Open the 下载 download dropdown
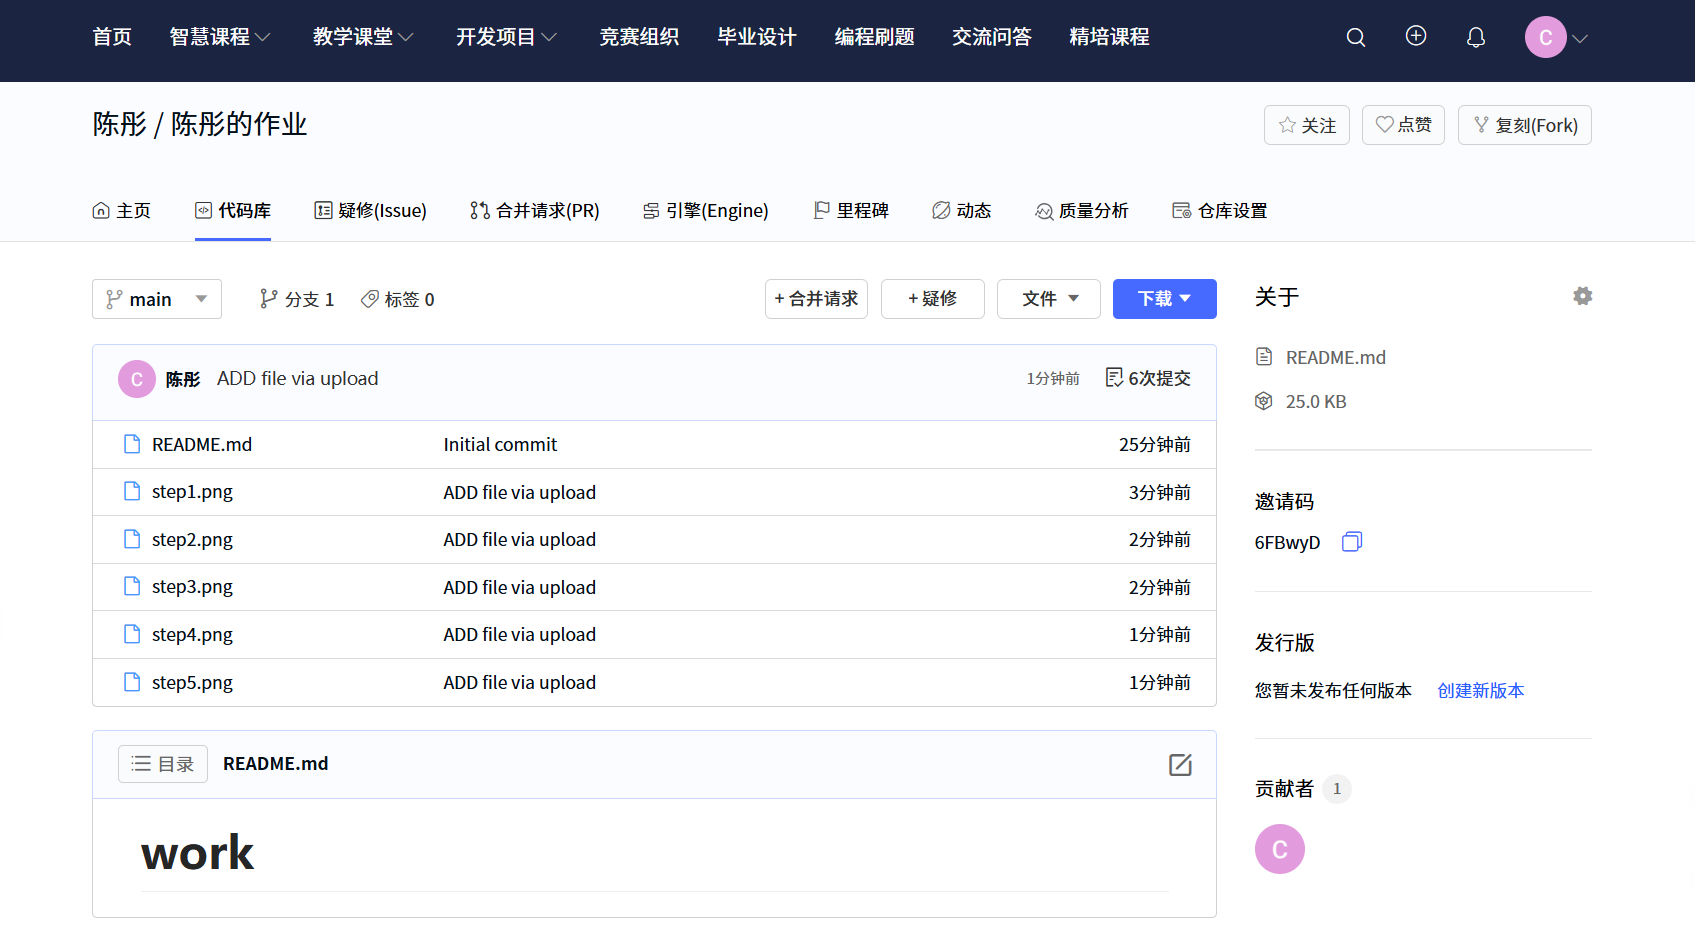 1164,299
